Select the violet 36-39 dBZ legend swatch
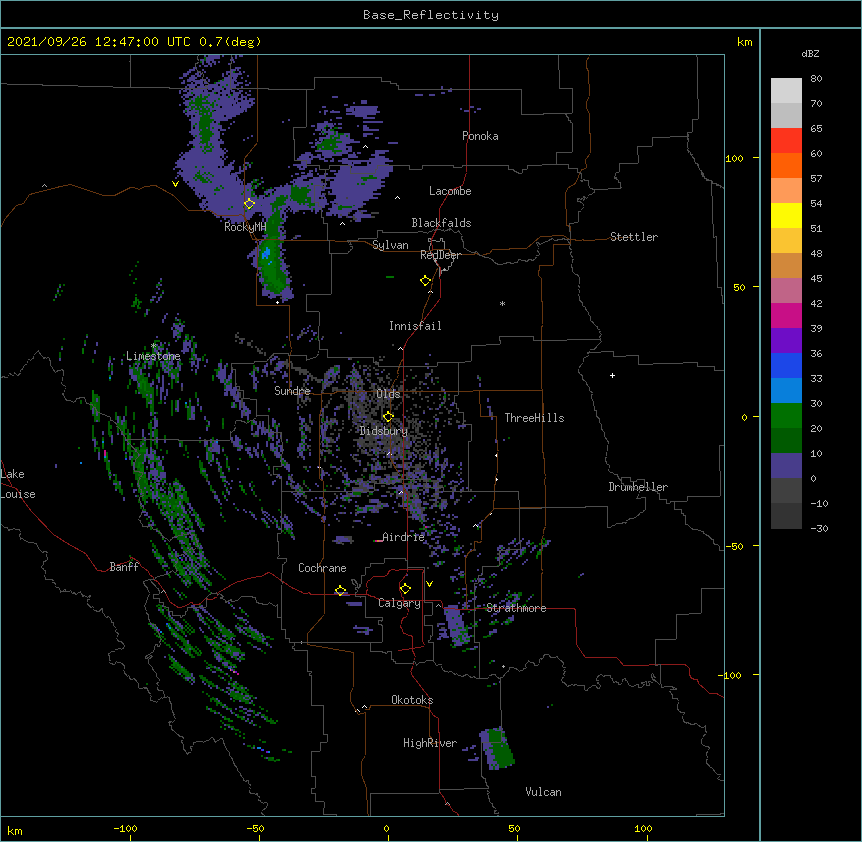The width and height of the screenshot is (862, 842). [x=786, y=340]
